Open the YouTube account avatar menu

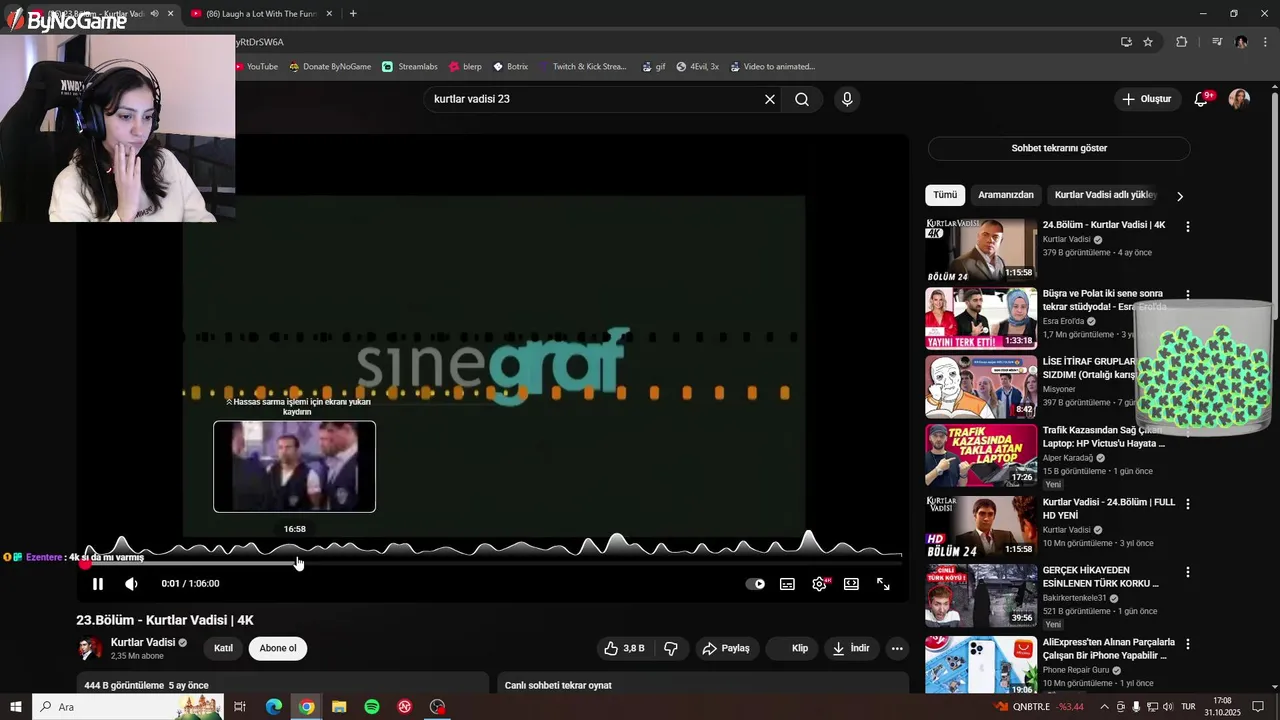coord(1239,99)
